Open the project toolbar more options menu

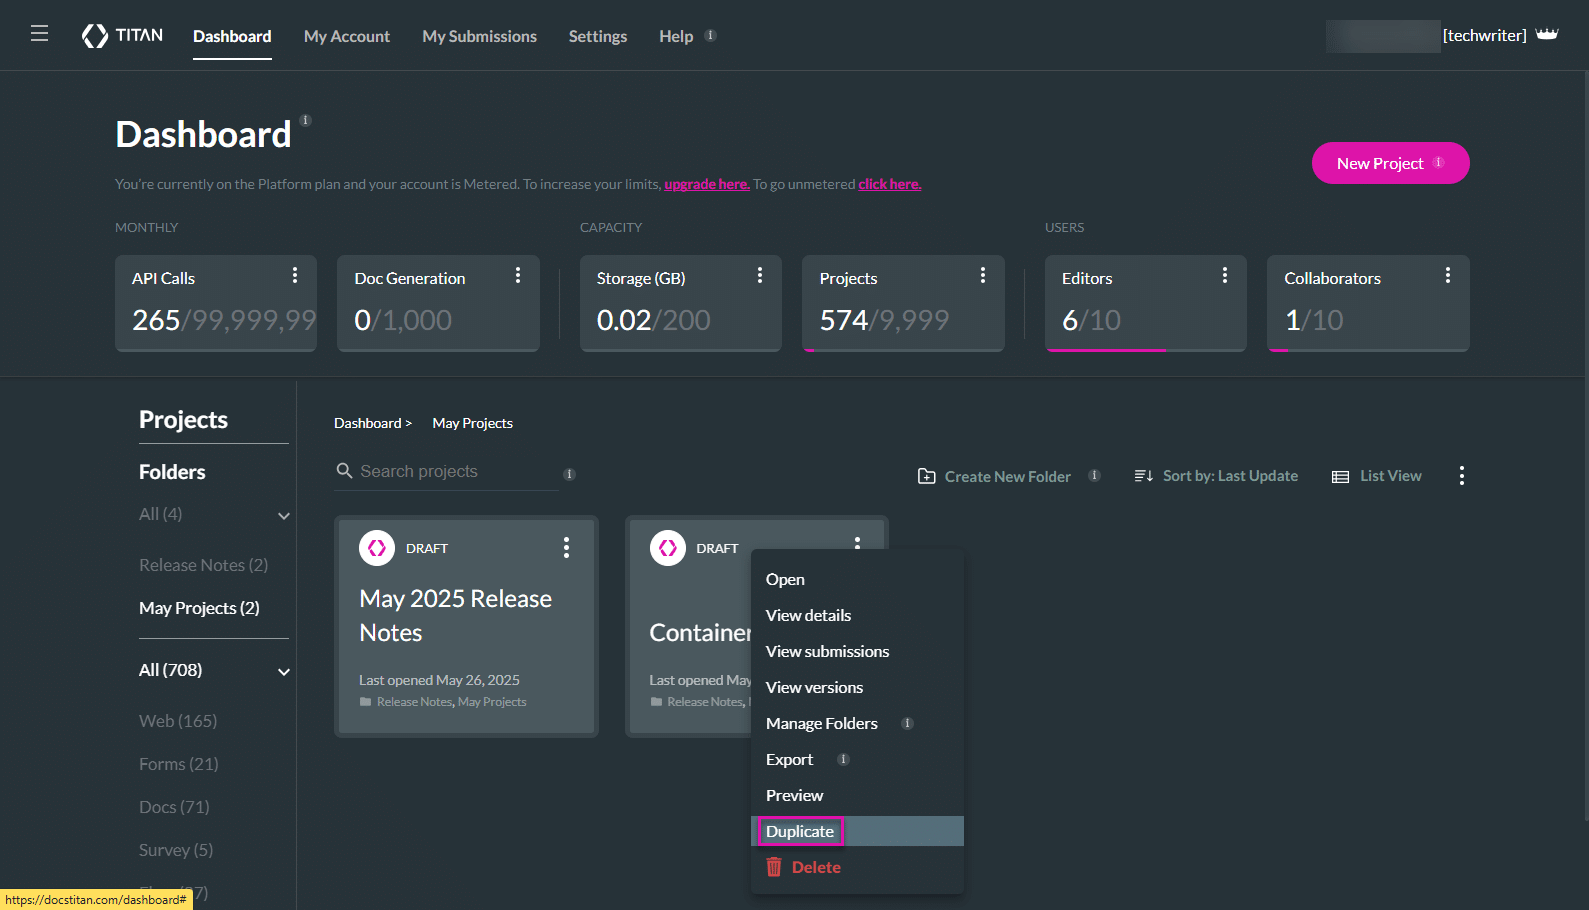pyautogui.click(x=1462, y=476)
